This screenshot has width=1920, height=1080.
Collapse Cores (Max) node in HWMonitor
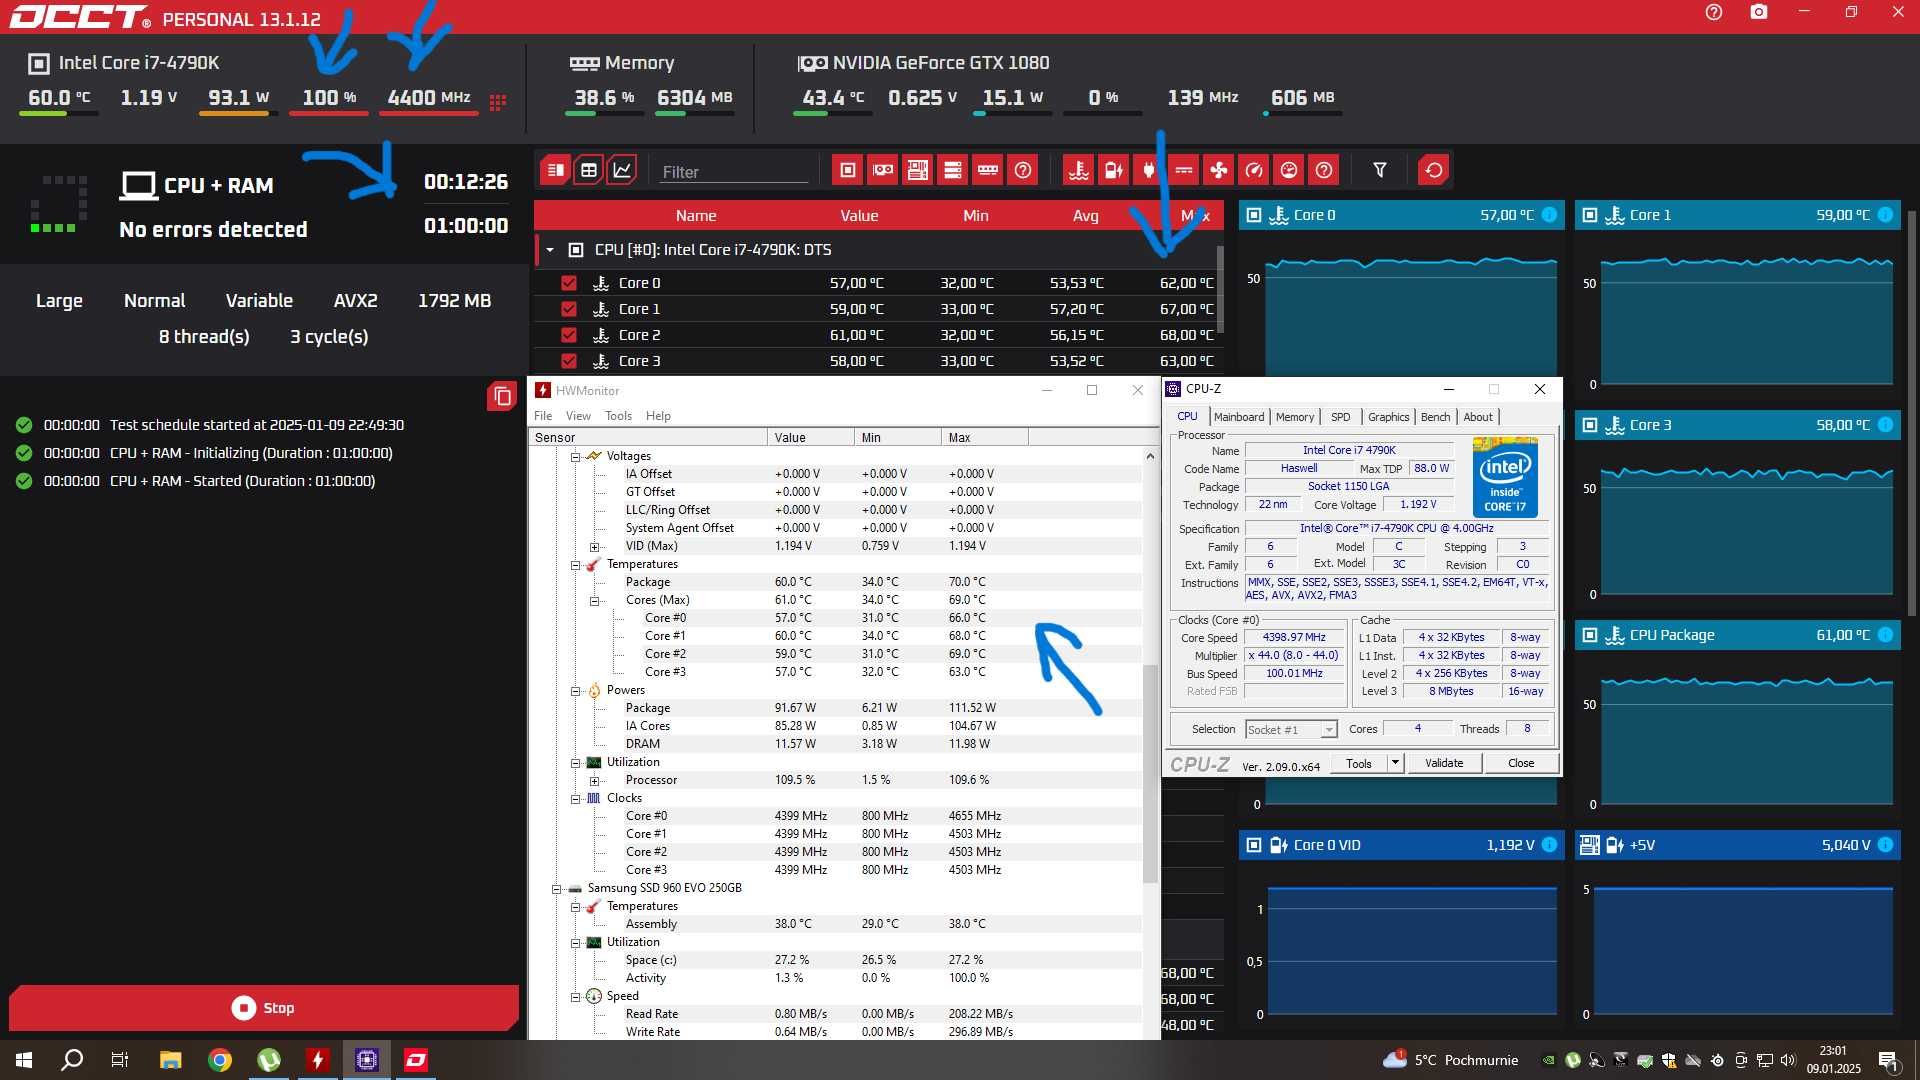594,601
